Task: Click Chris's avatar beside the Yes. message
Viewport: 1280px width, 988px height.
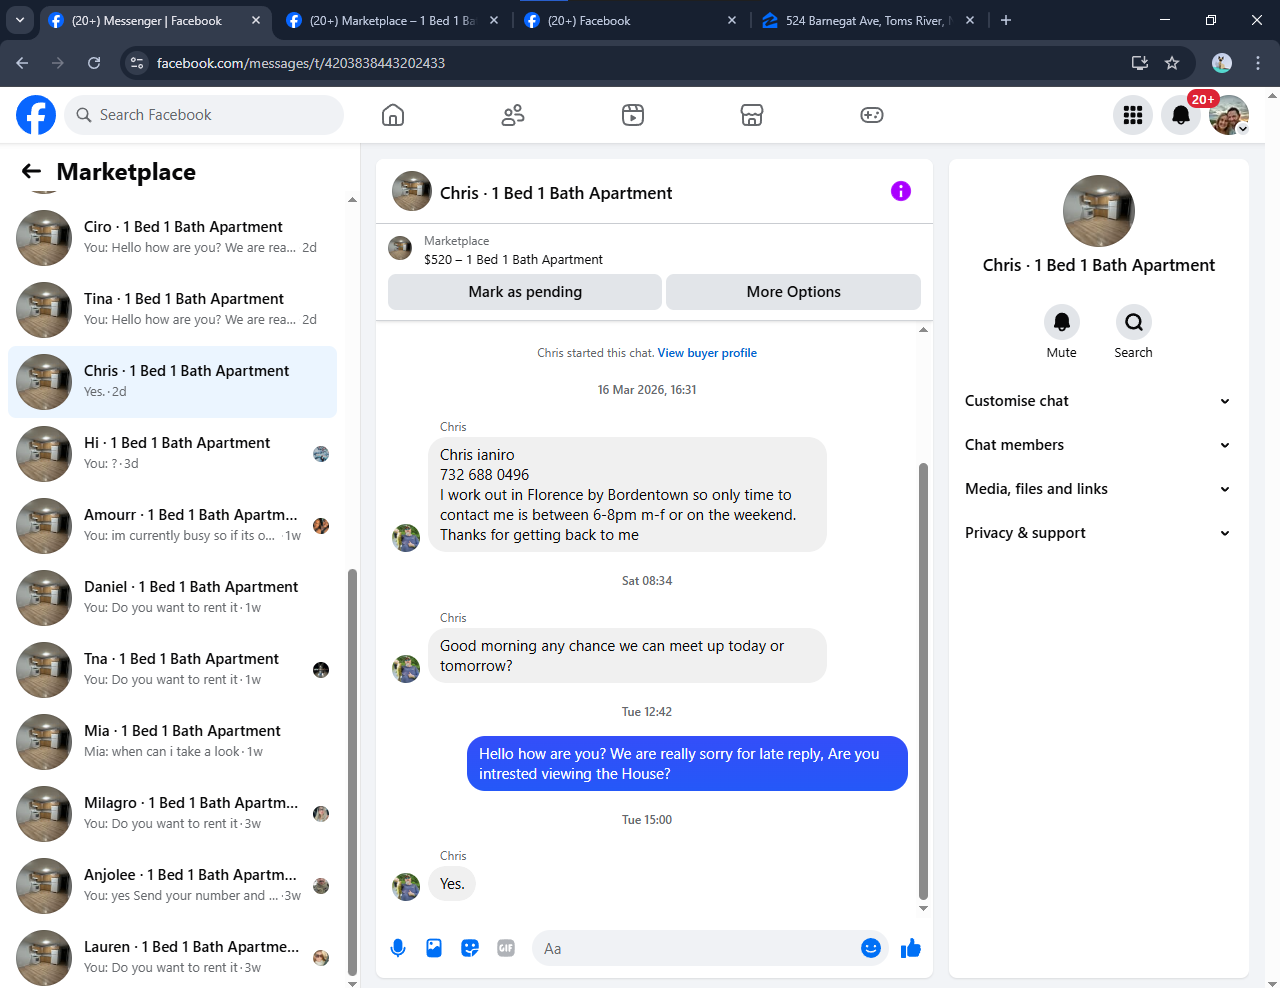Action: tap(406, 886)
